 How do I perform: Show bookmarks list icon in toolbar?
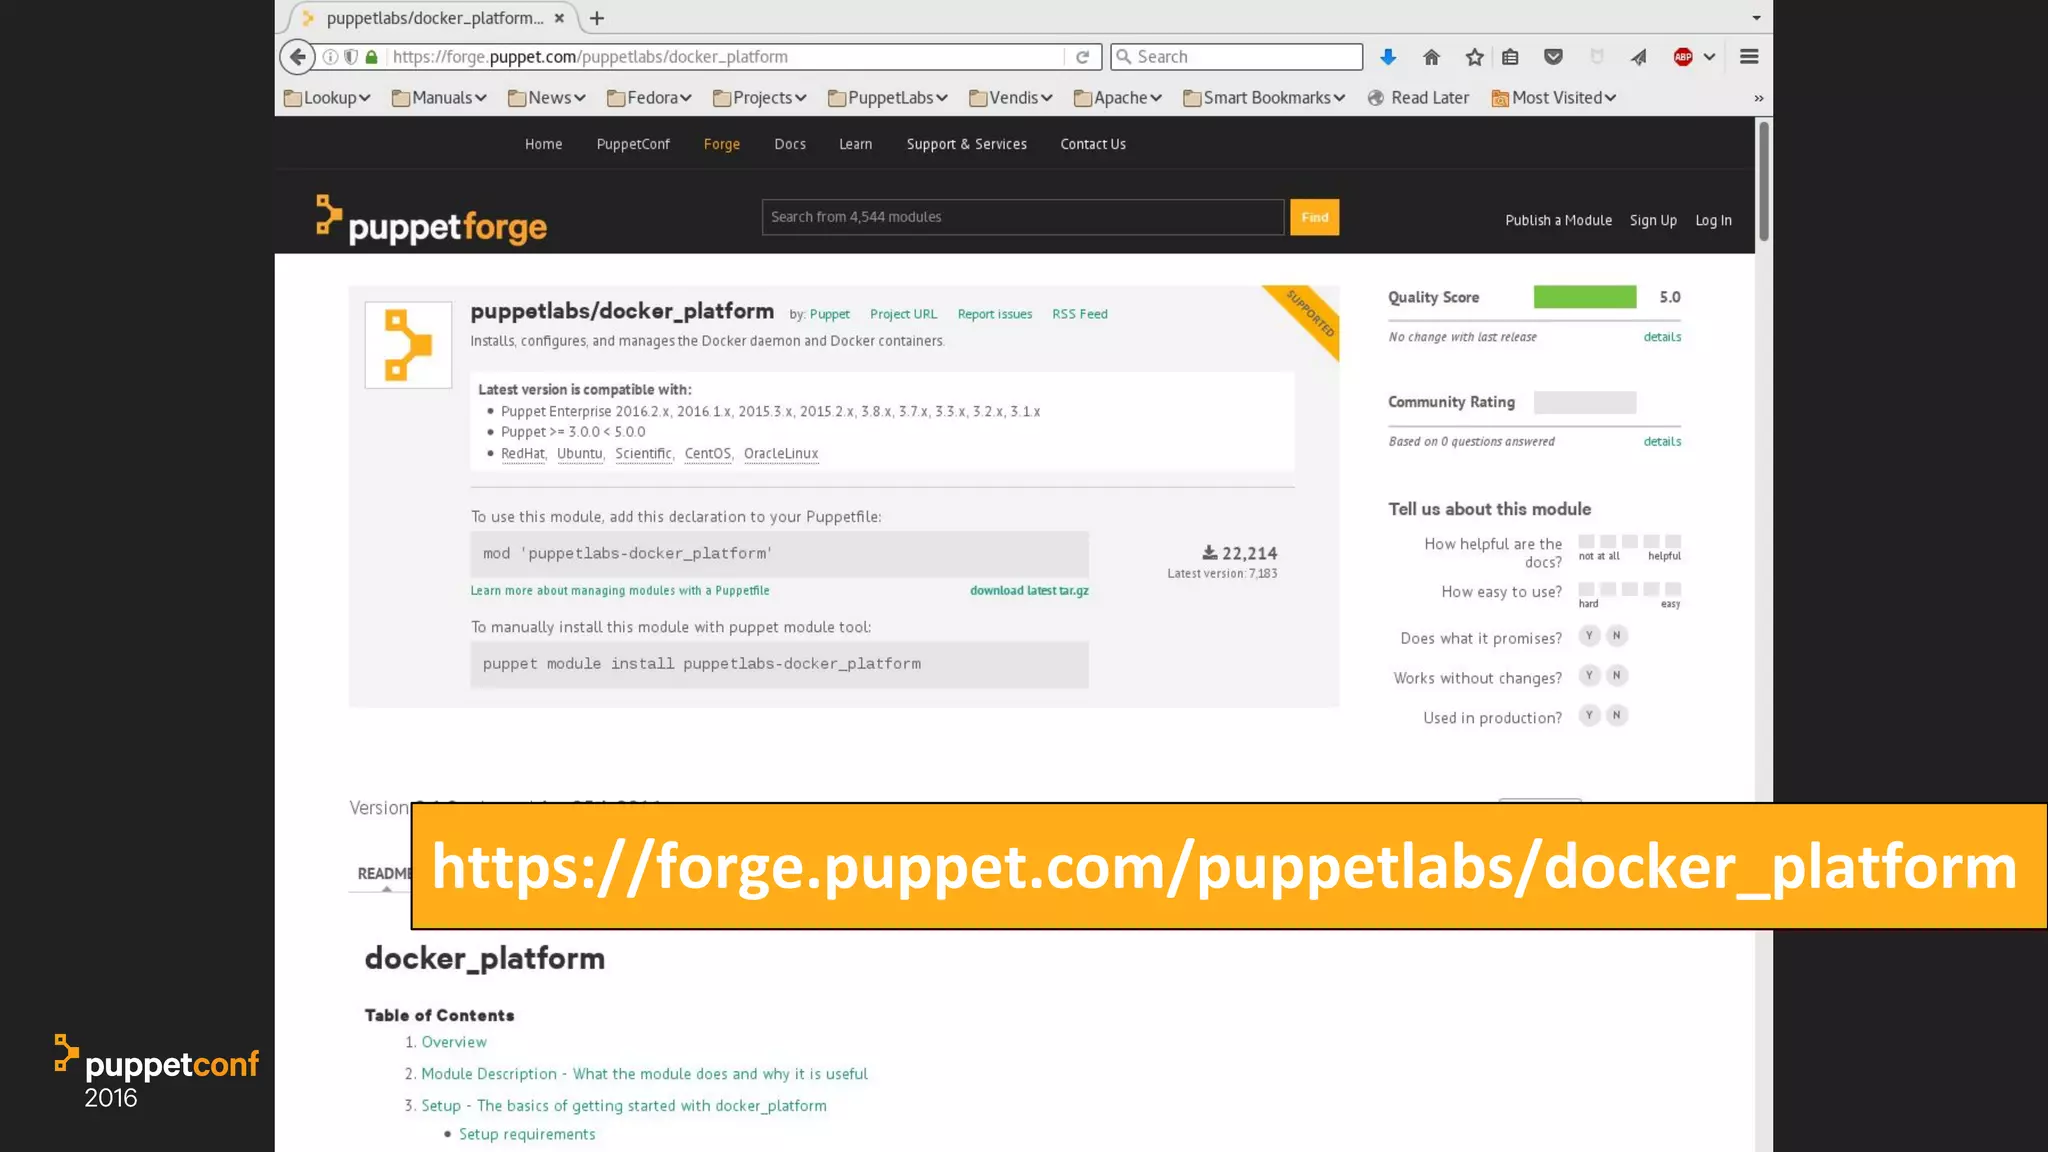1510,57
